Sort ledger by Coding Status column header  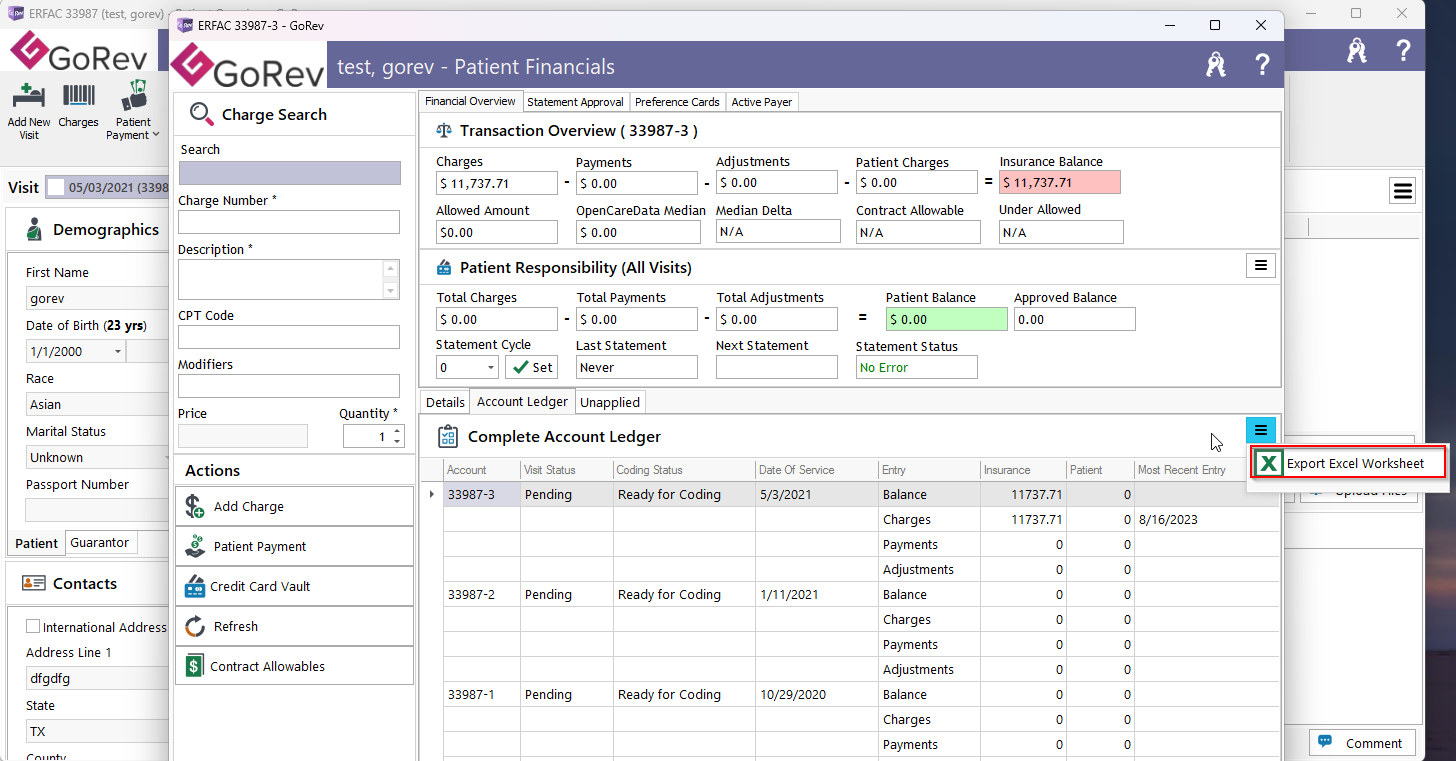tap(685, 470)
